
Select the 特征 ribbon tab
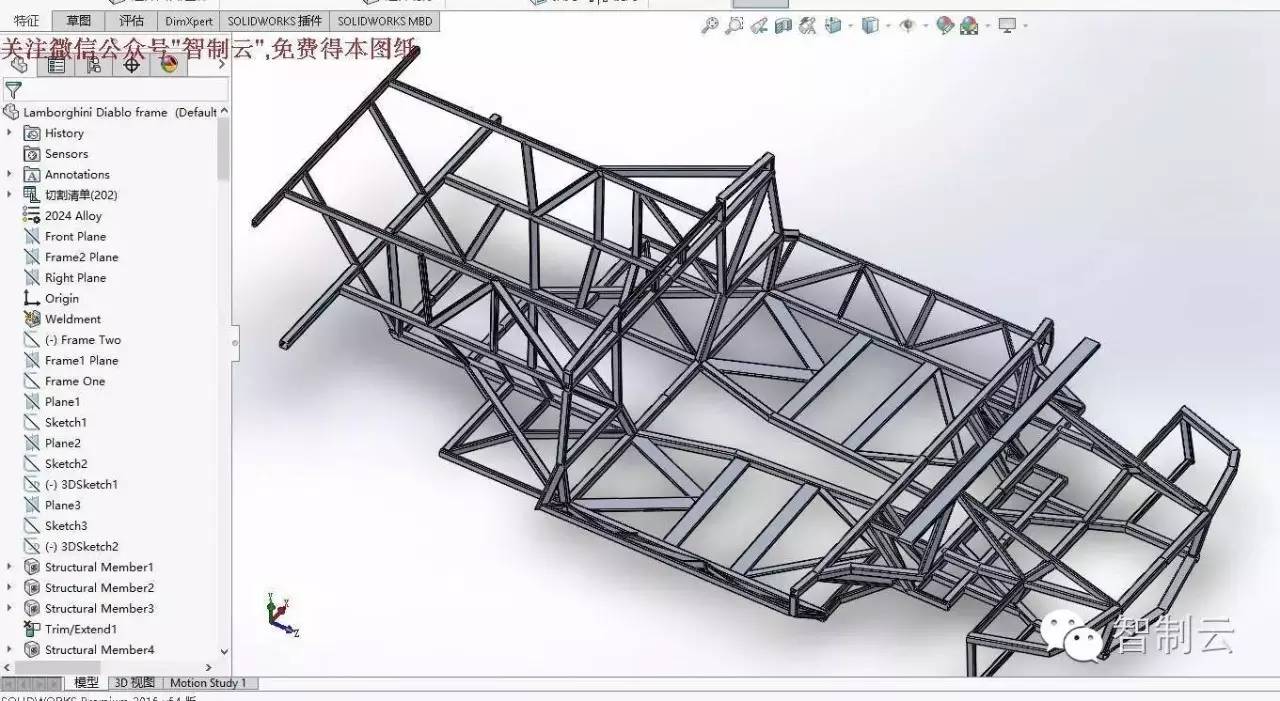[x=26, y=21]
